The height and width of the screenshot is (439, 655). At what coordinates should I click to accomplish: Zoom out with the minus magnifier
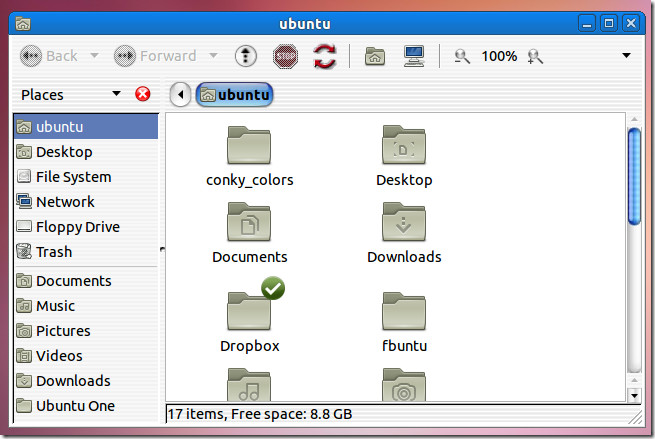pos(462,56)
